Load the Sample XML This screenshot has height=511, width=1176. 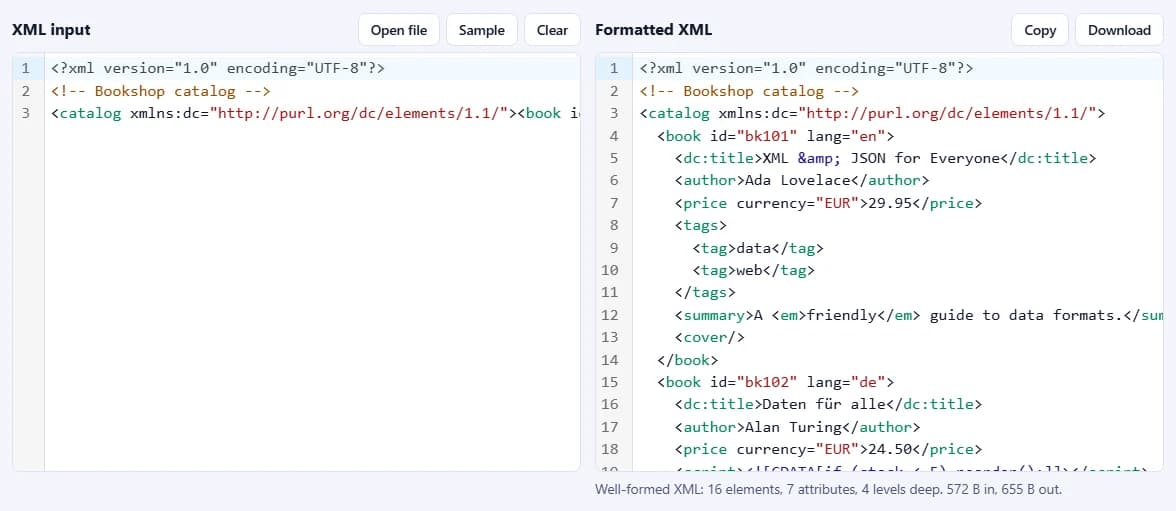point(482,30)
